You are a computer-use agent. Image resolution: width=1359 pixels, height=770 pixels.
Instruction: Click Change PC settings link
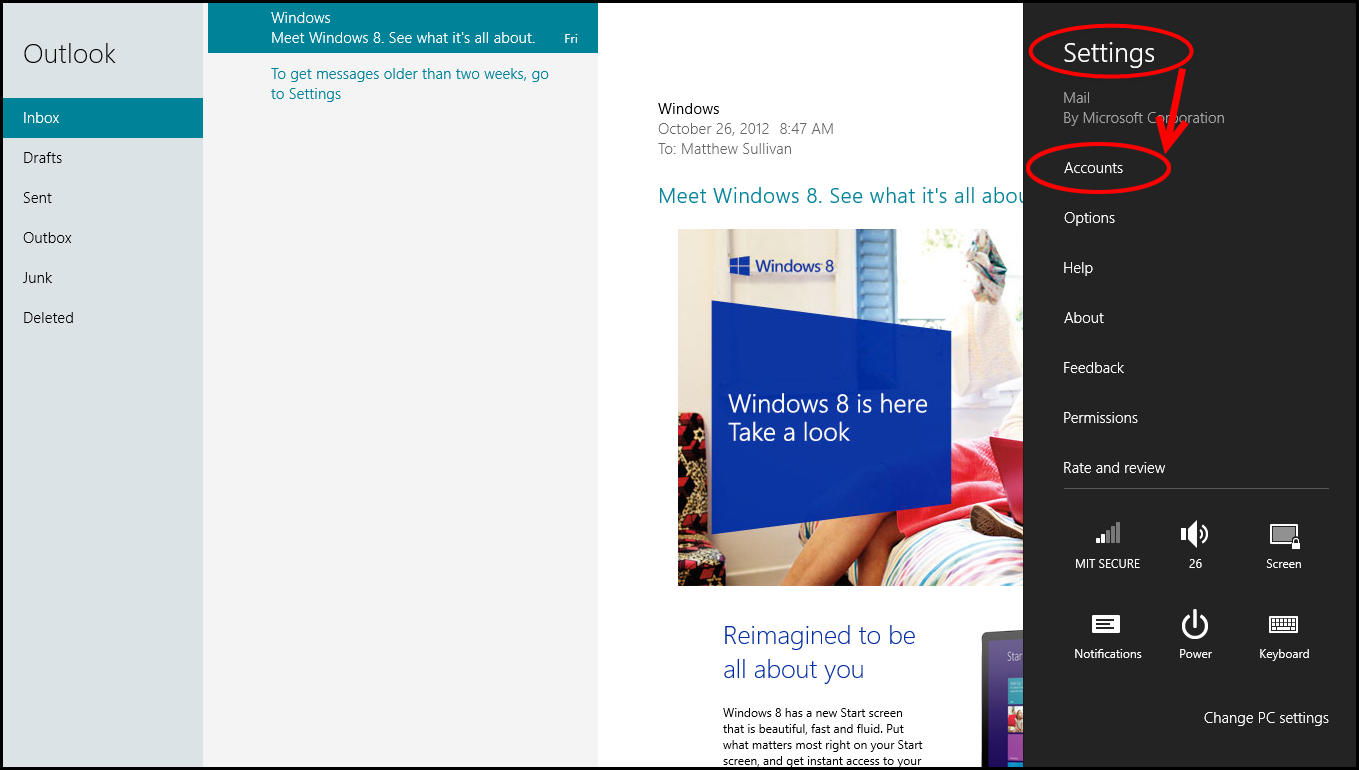[x=1266, y=718]
